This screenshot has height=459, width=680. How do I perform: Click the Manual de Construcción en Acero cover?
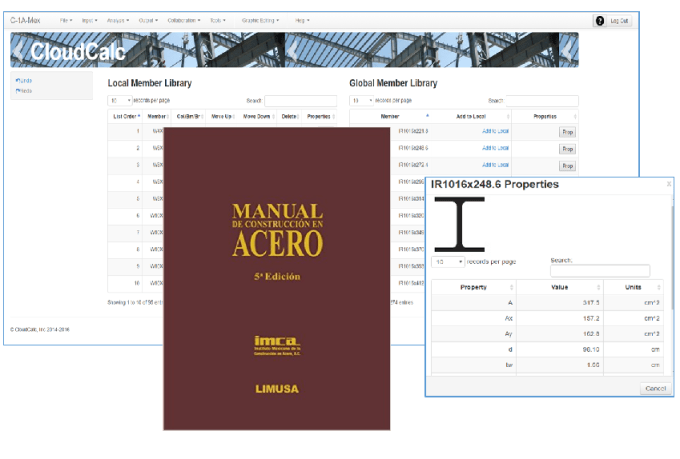[x=276, y=278]
